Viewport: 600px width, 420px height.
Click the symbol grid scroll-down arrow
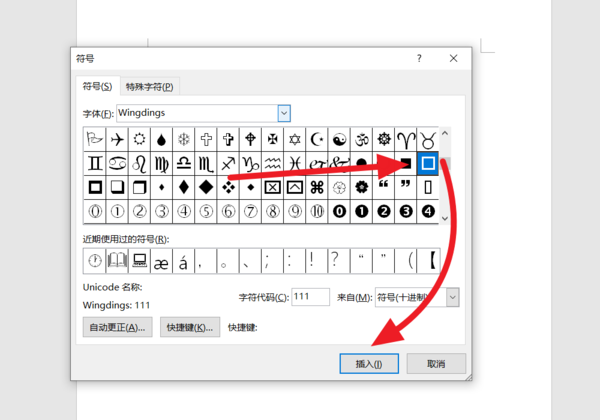pos(445,218)
